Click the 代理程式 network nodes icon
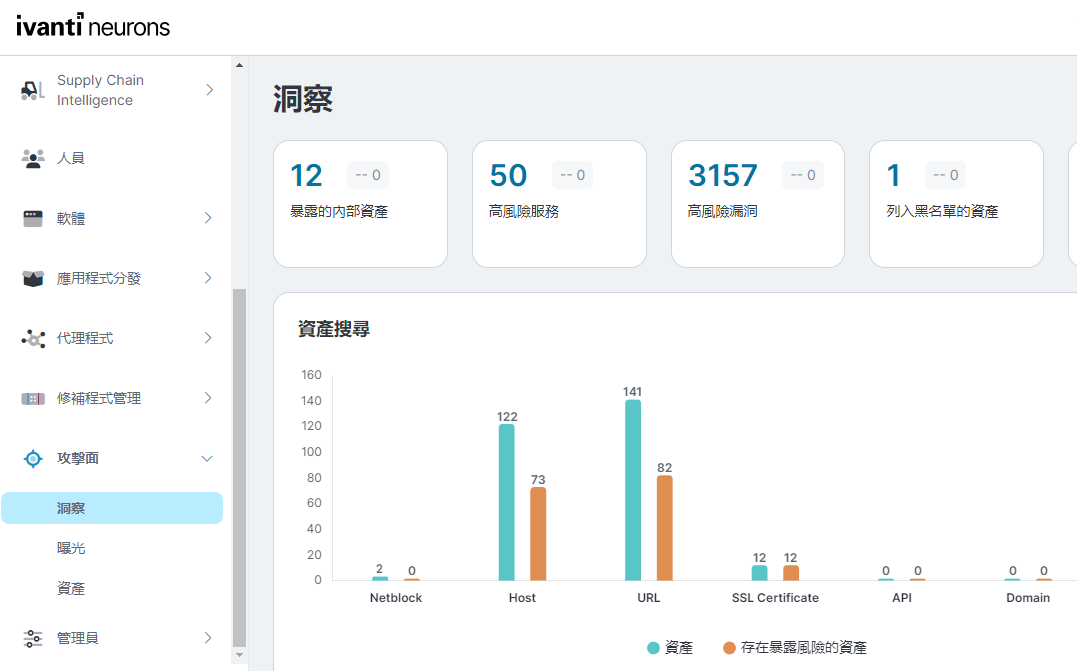The height and width of the screenshot is (671, 1077). [x=32, y=338]
